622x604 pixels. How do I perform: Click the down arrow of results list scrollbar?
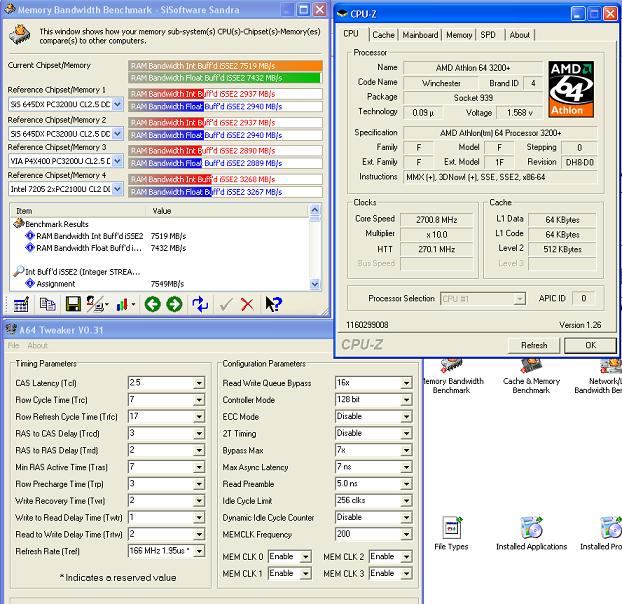[315, 284]
